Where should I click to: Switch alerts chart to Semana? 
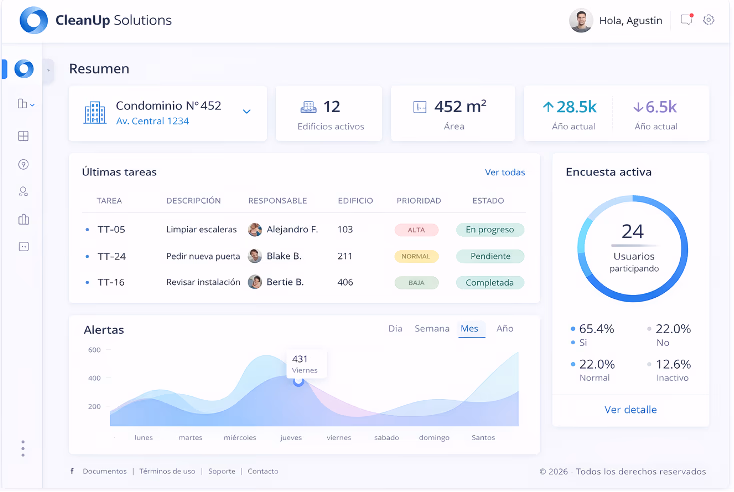tap(432, 328)
